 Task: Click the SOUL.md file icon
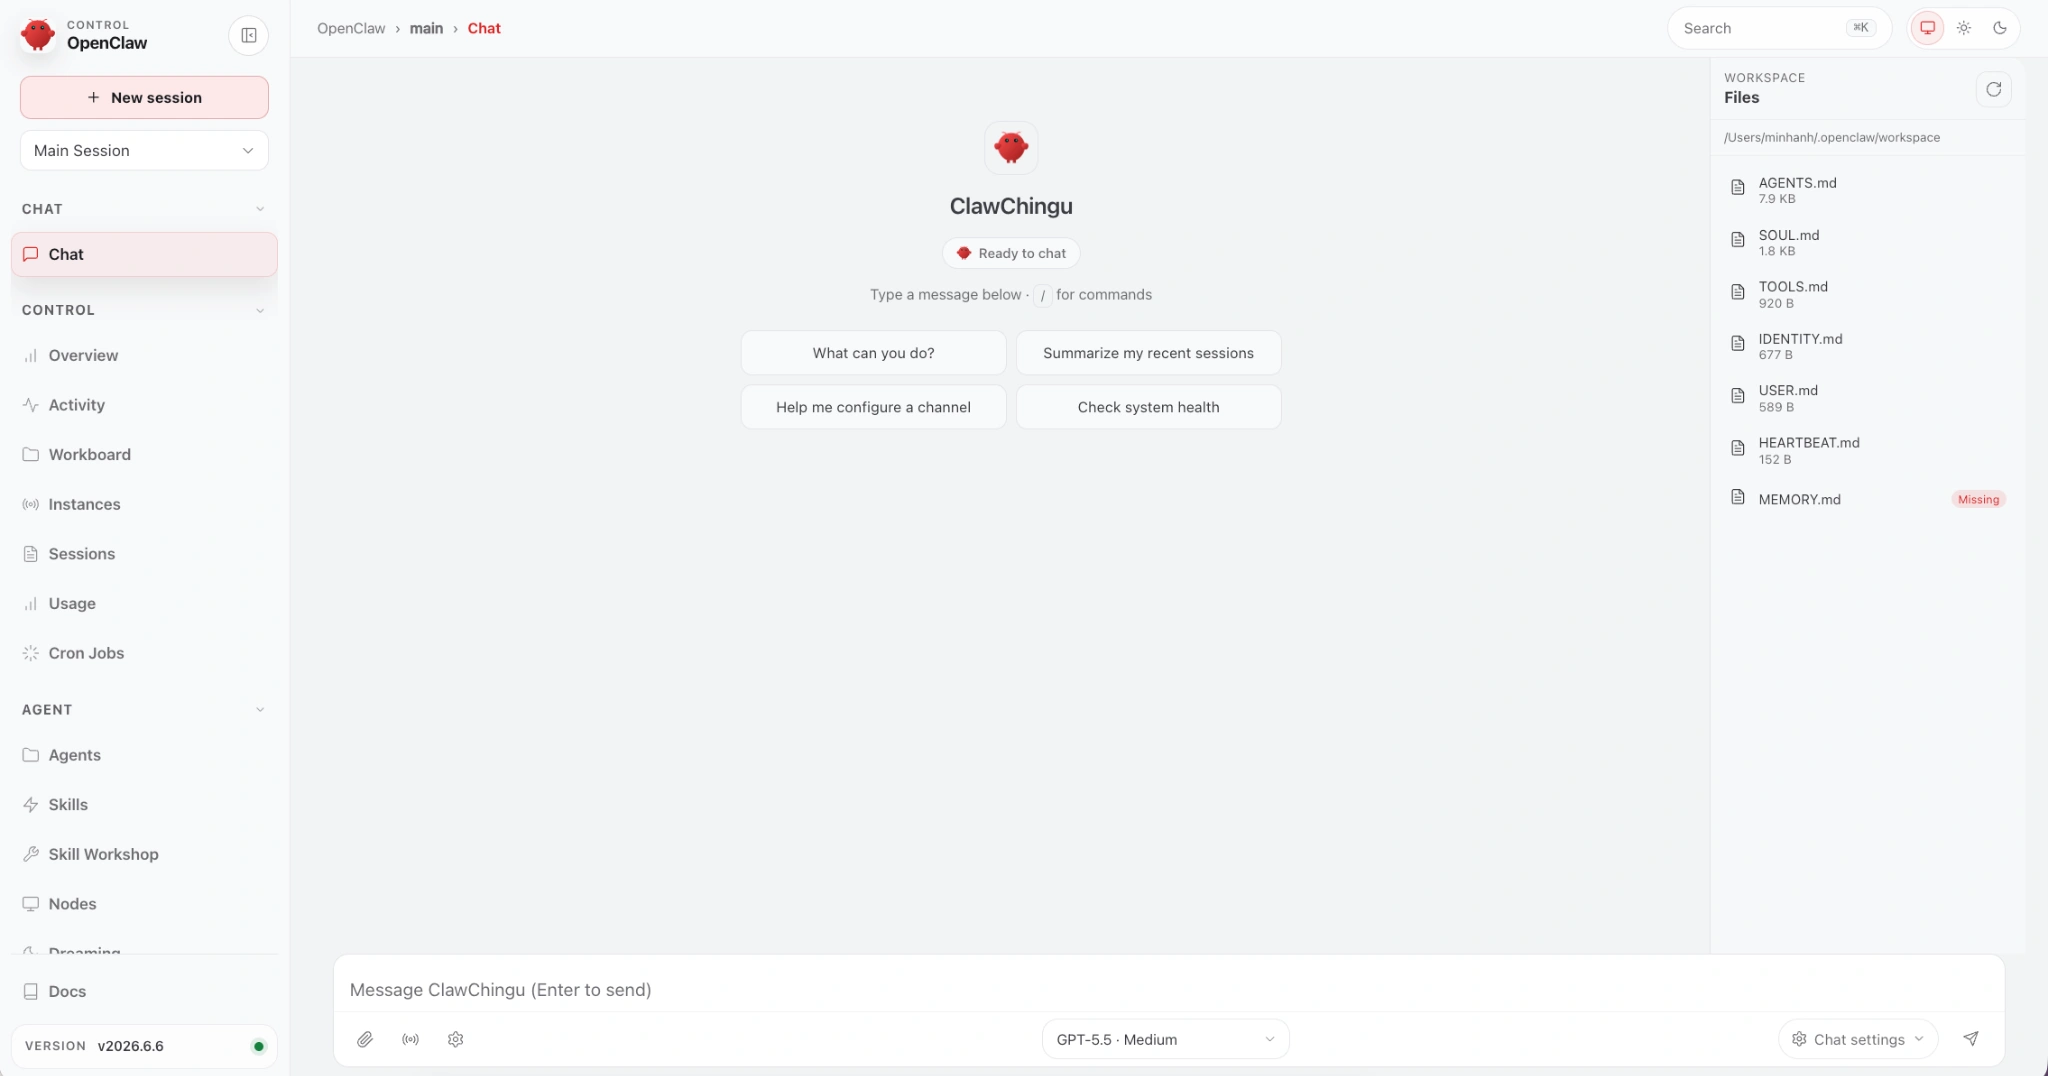coord(1738,239)
